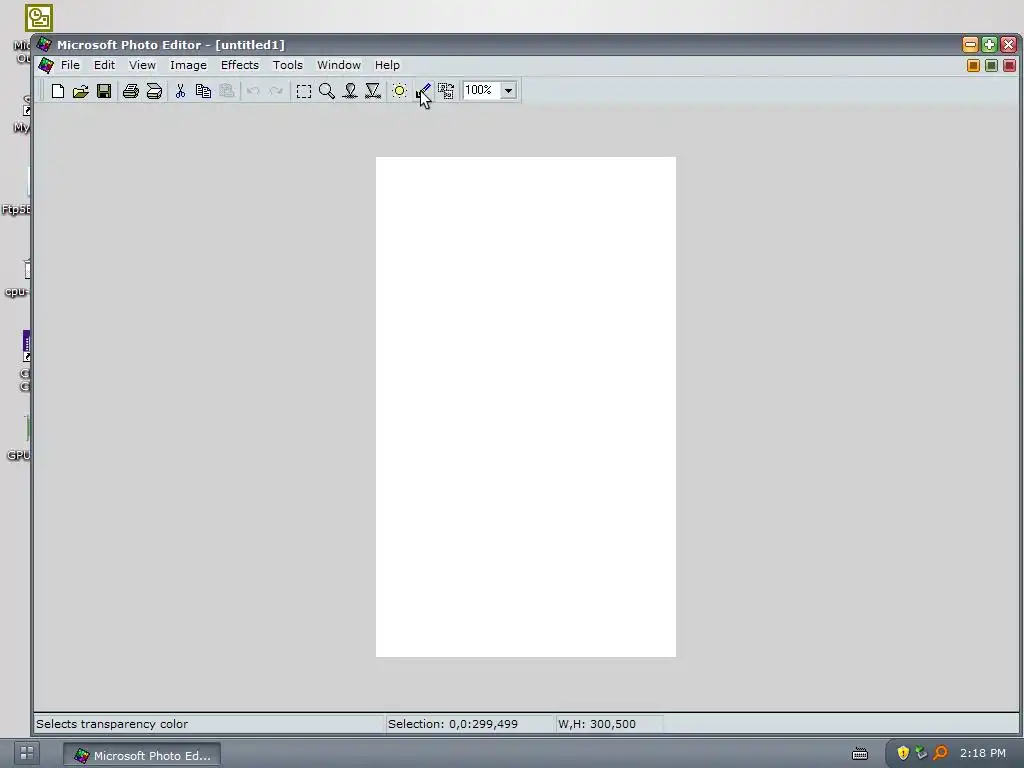The height and width of the screenshot is (768, 1024).
Task: Click the W,H: 300,500 status text
Action: (x=596, y=724)
